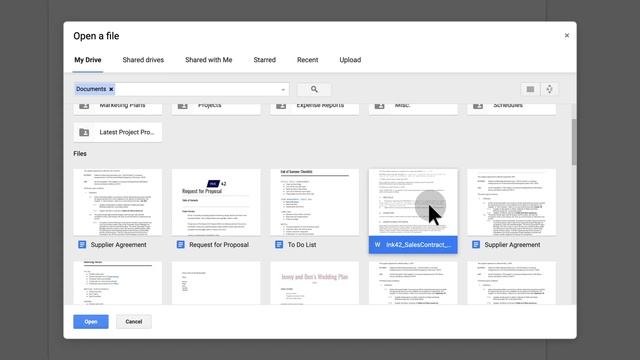The width and height of the screenshot is (640, 360).
Task: Click the search magnifier button
Action: point(314,89)
